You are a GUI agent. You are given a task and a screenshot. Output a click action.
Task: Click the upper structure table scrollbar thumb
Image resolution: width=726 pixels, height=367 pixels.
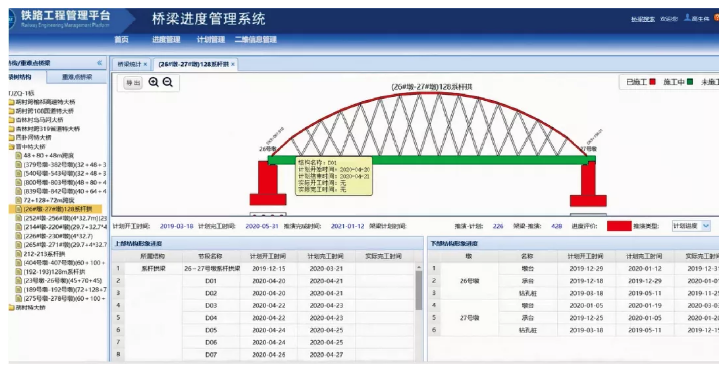pos(419,290)
